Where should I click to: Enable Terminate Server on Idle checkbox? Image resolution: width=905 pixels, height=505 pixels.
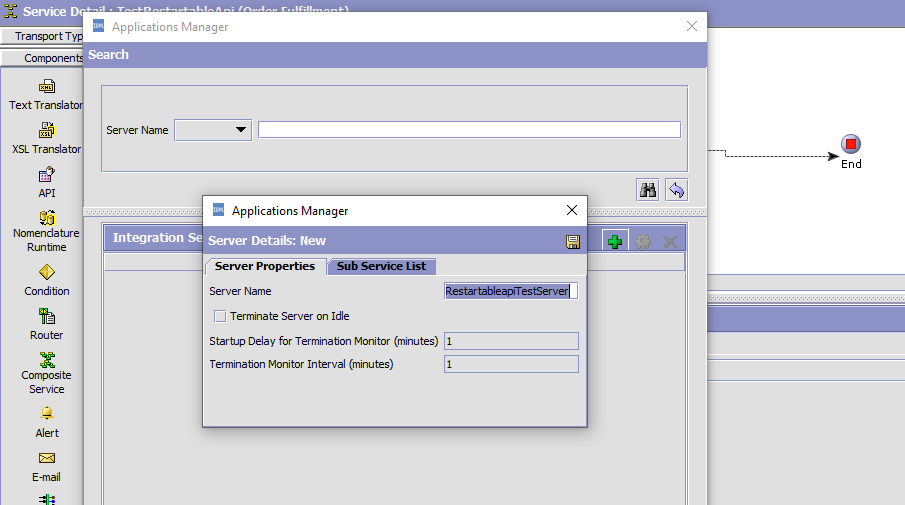220,316
